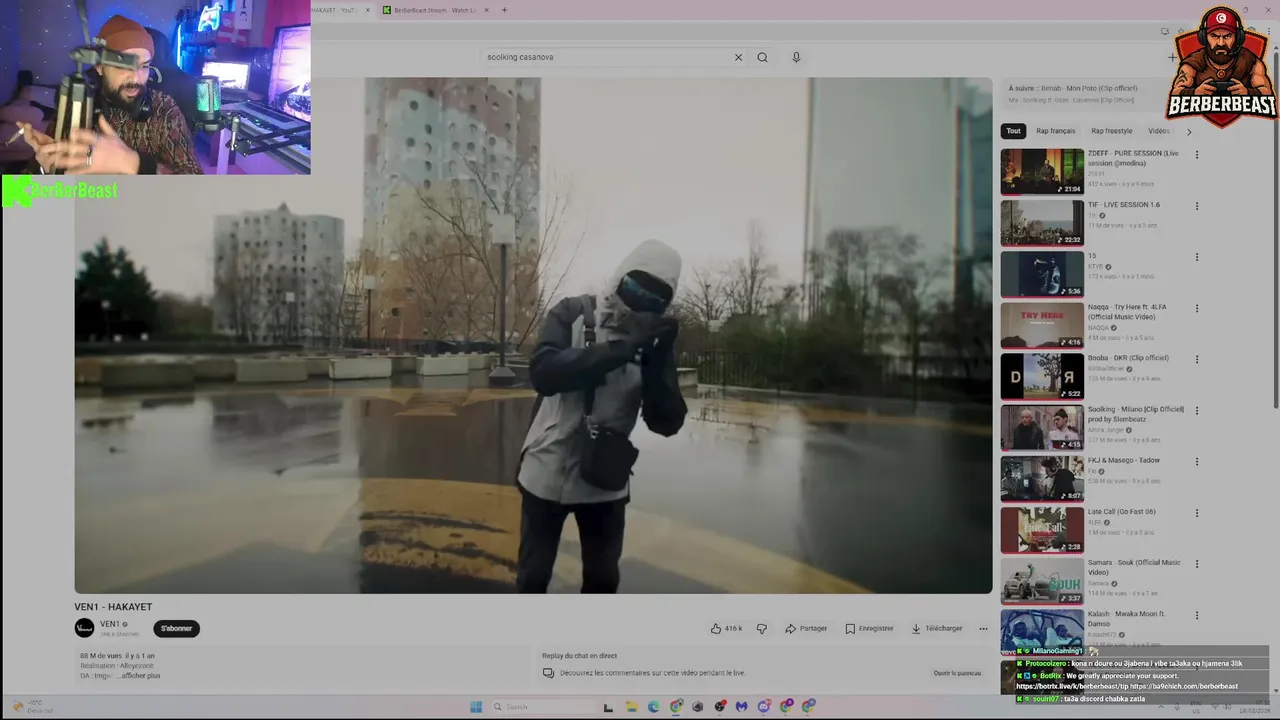The image size is (1280, 720).
Task: Dislike the video with thumbs-down icon
Action: pos(762,628)
